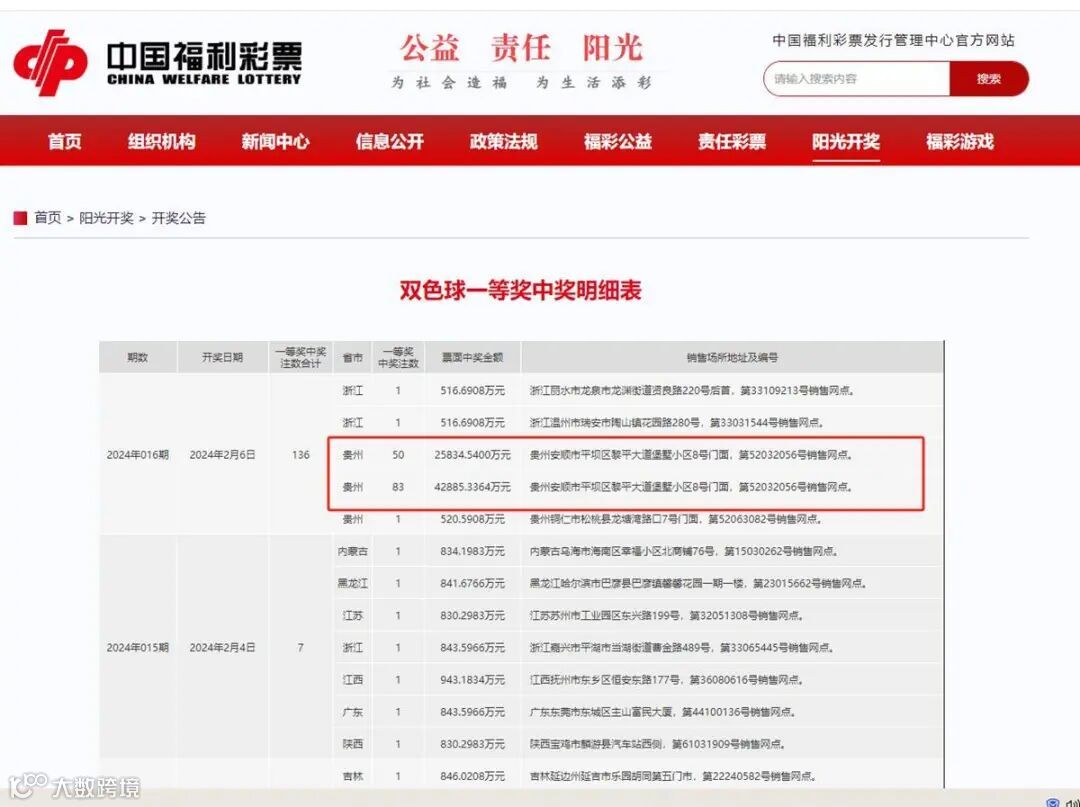The image size is (1080, 807).
Task: Click the address containing 第15030262号
Action: (684, 552)
